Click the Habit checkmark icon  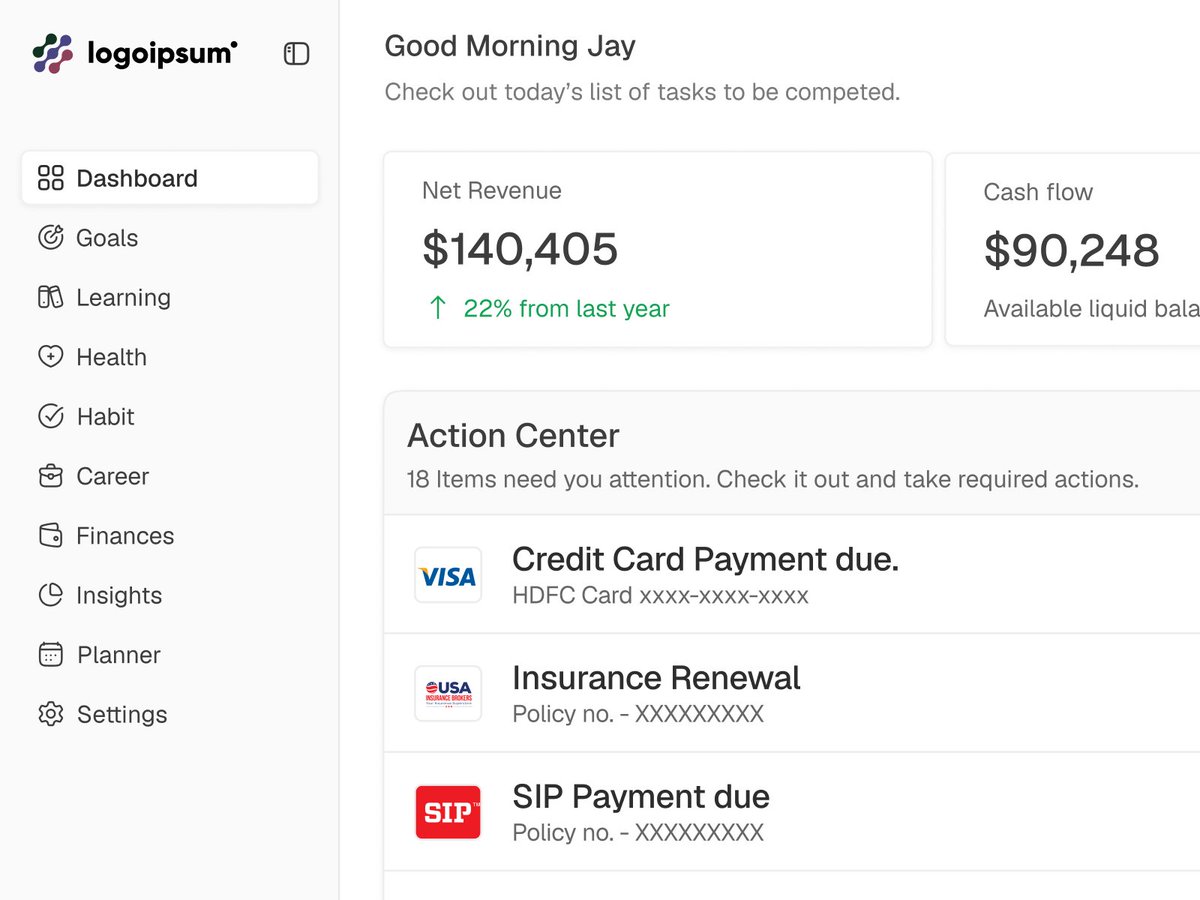(50, 416)
